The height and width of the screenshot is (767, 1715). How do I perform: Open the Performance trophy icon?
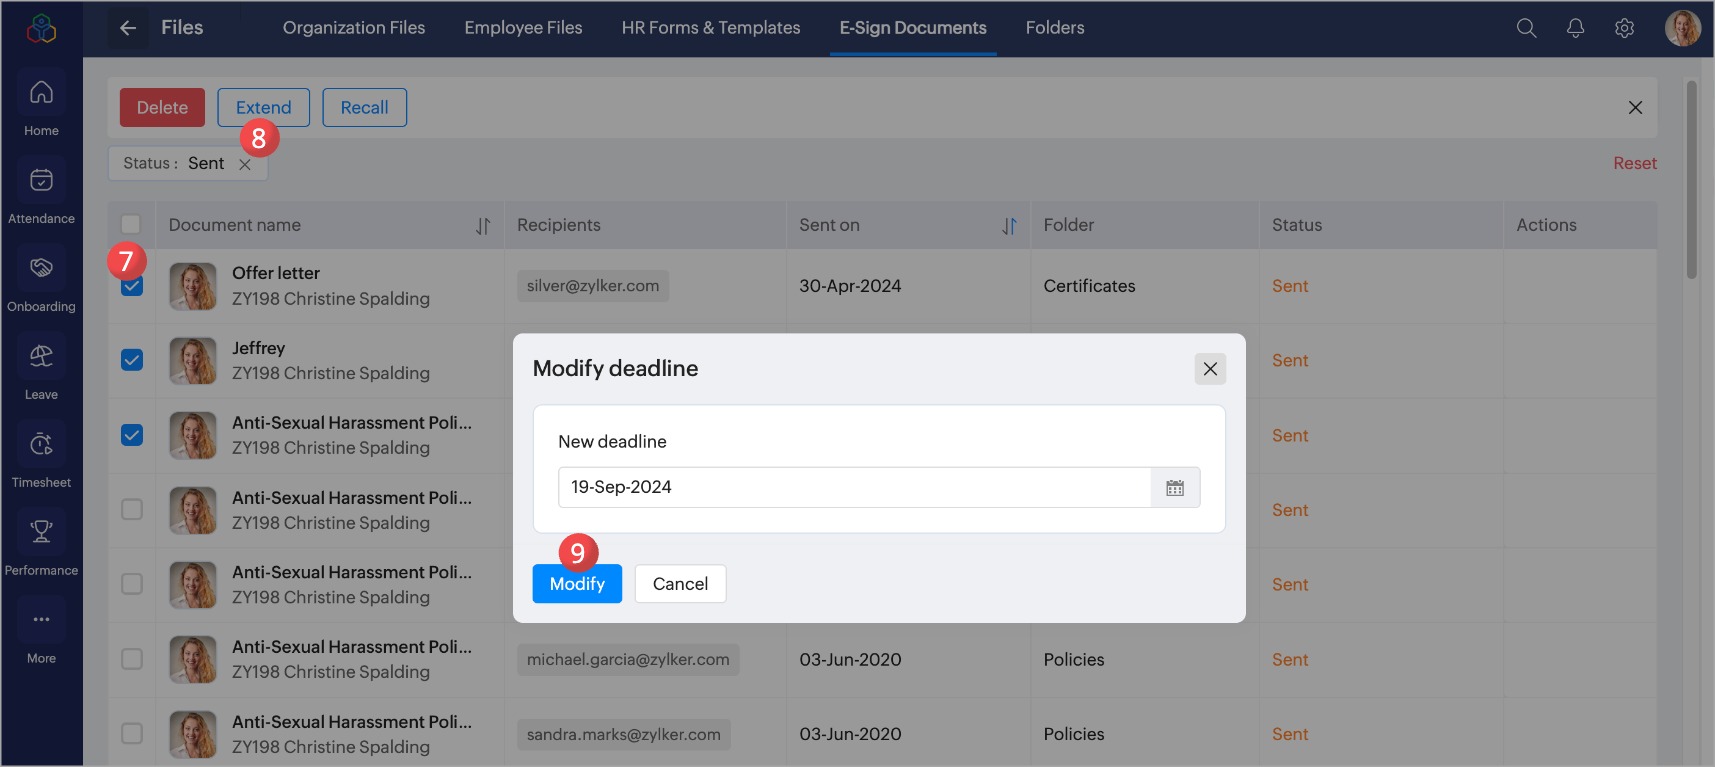[x=41, y=533]
